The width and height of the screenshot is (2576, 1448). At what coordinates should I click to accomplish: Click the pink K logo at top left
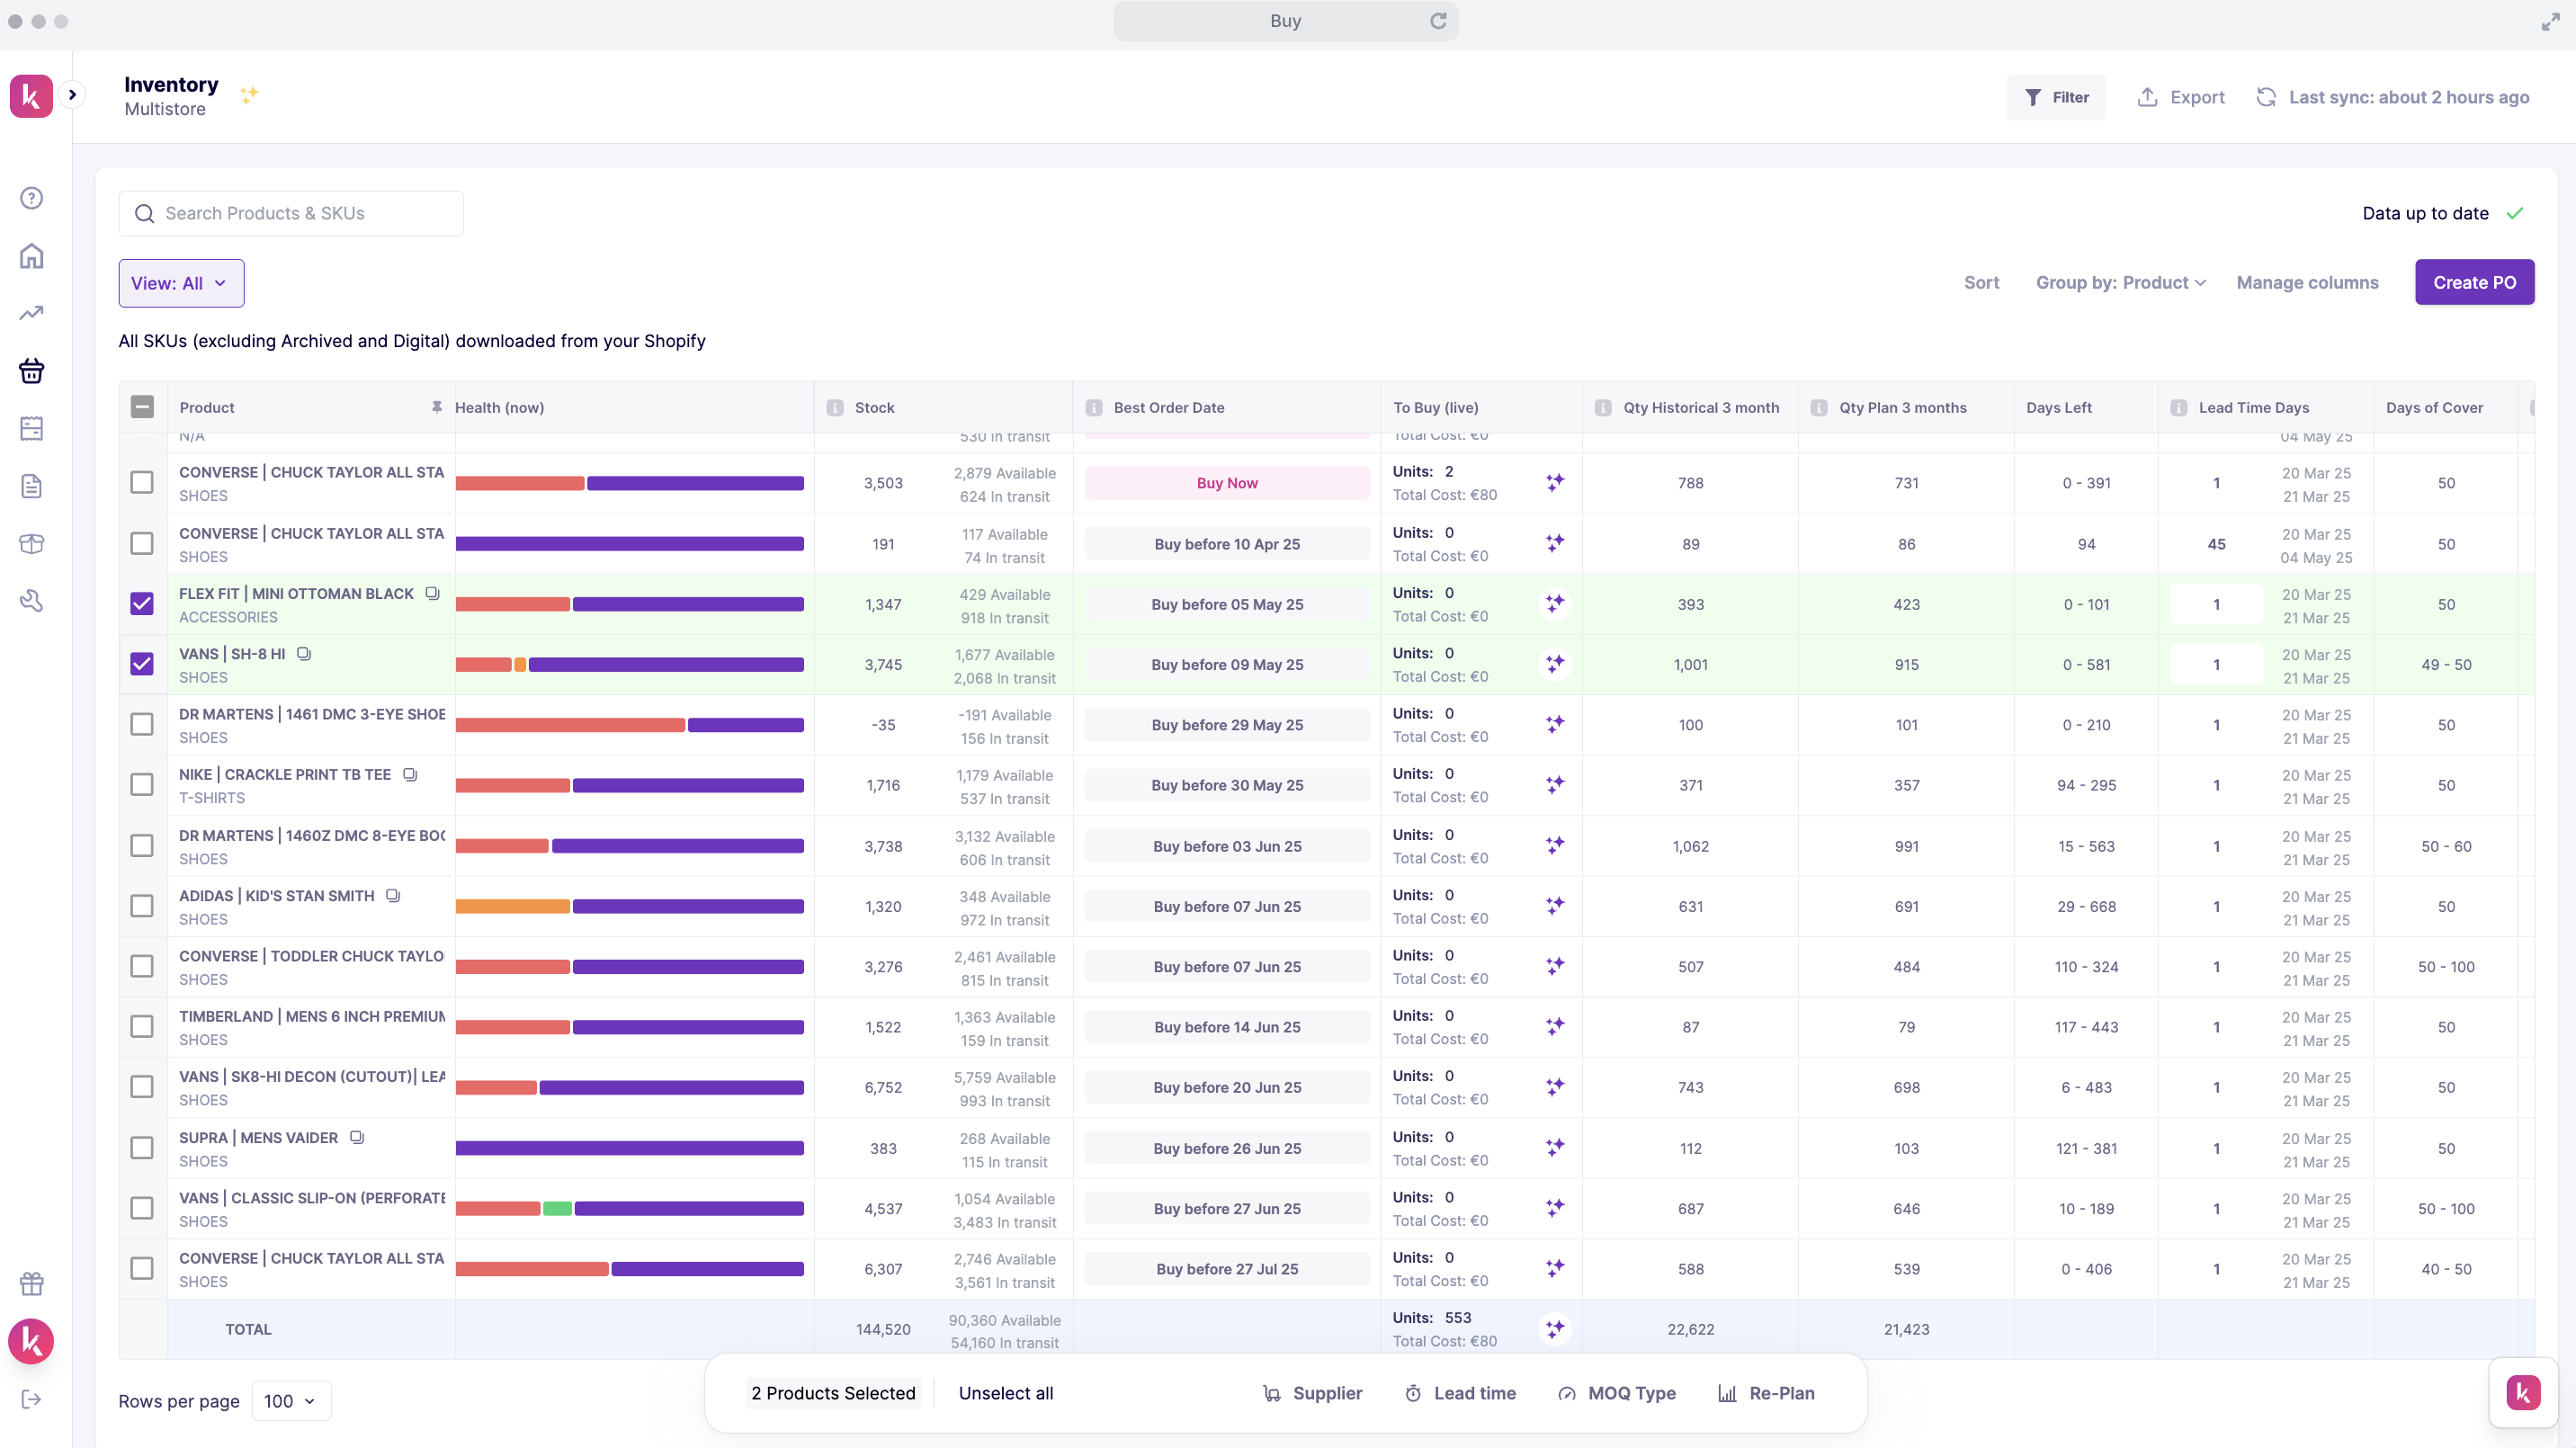pyautogui.click(x=31, y=96)
